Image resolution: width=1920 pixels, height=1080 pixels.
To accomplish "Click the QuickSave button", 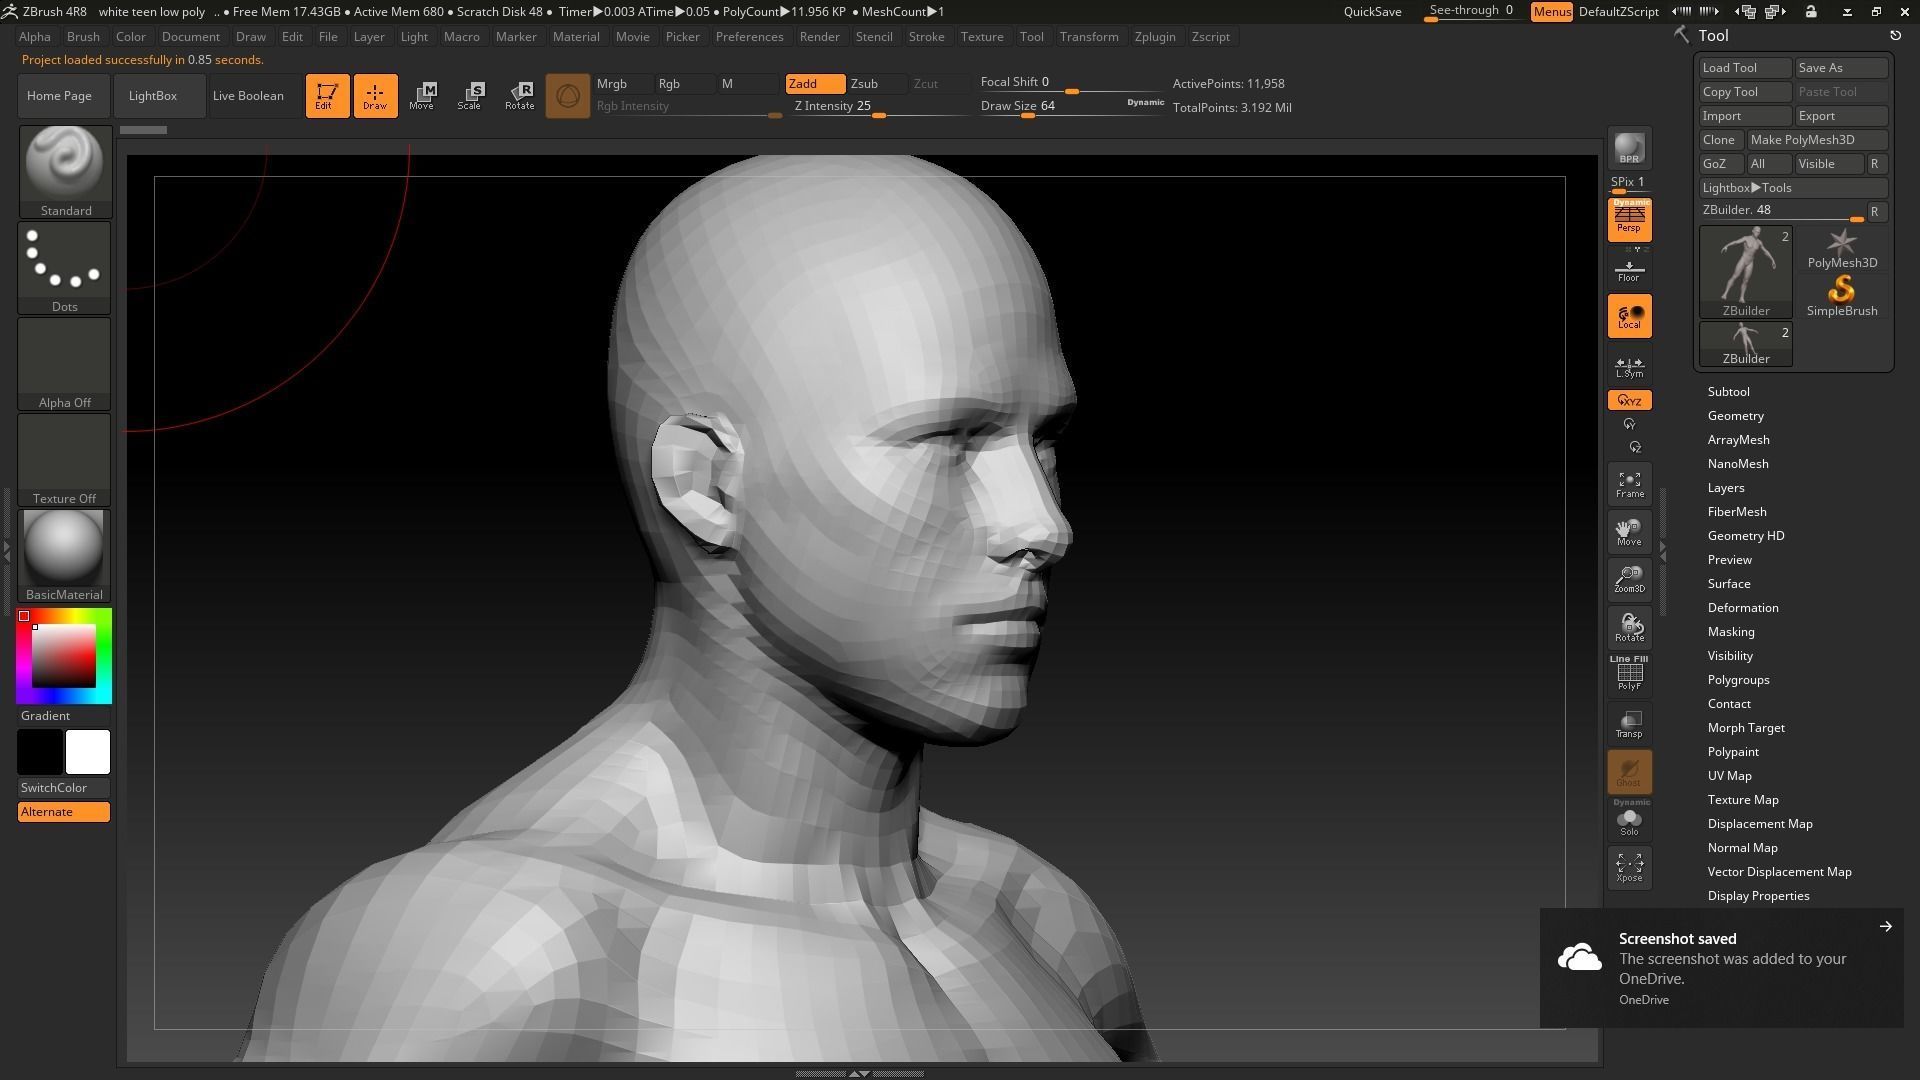I will [x=1372, y=12].
